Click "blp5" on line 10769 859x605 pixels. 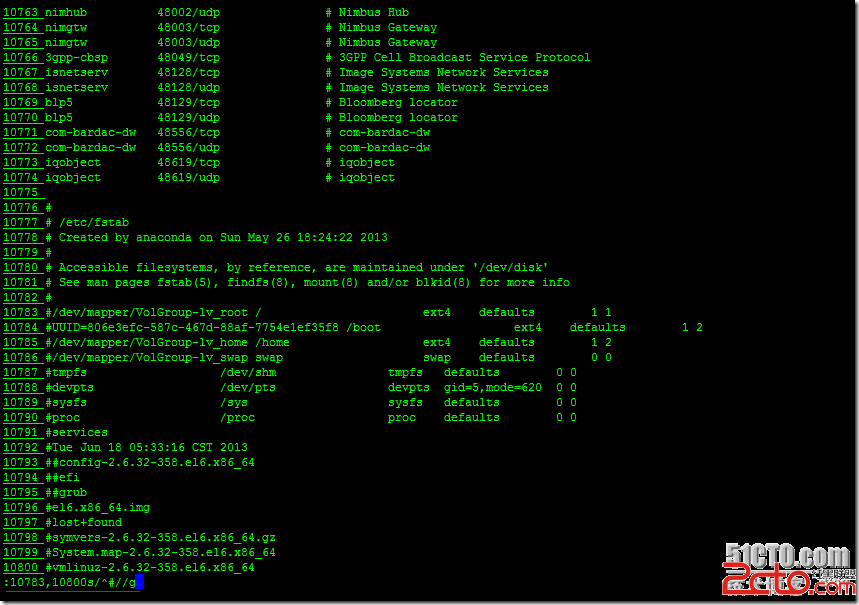(x=59, y=102)
